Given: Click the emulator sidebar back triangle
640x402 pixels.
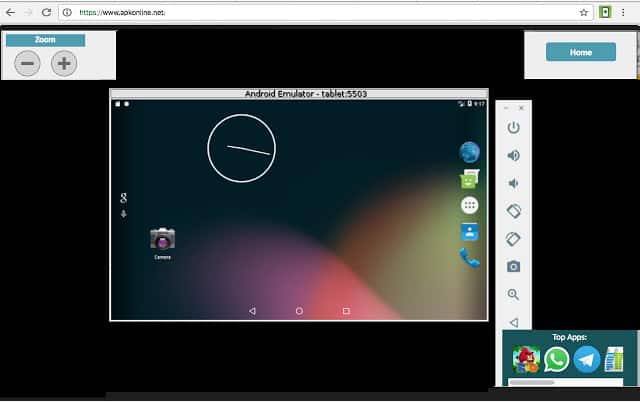Looking at the screenshot, I should pyautogui.click(x=514, y=322).
